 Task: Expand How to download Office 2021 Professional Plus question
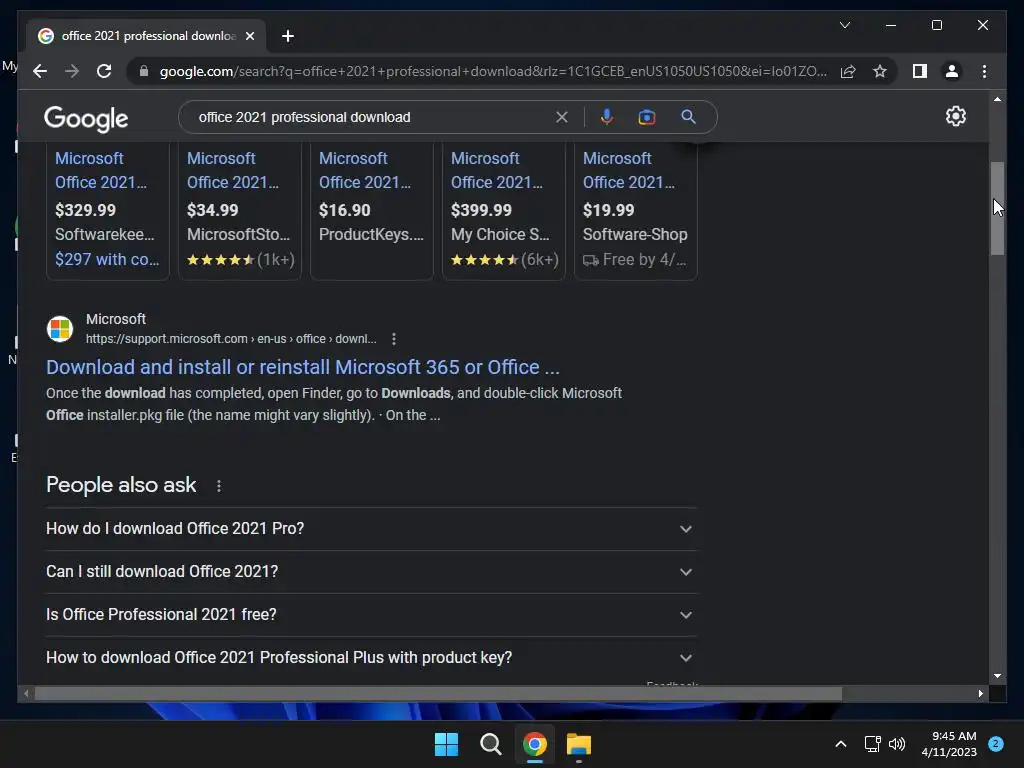coord(371,658)
